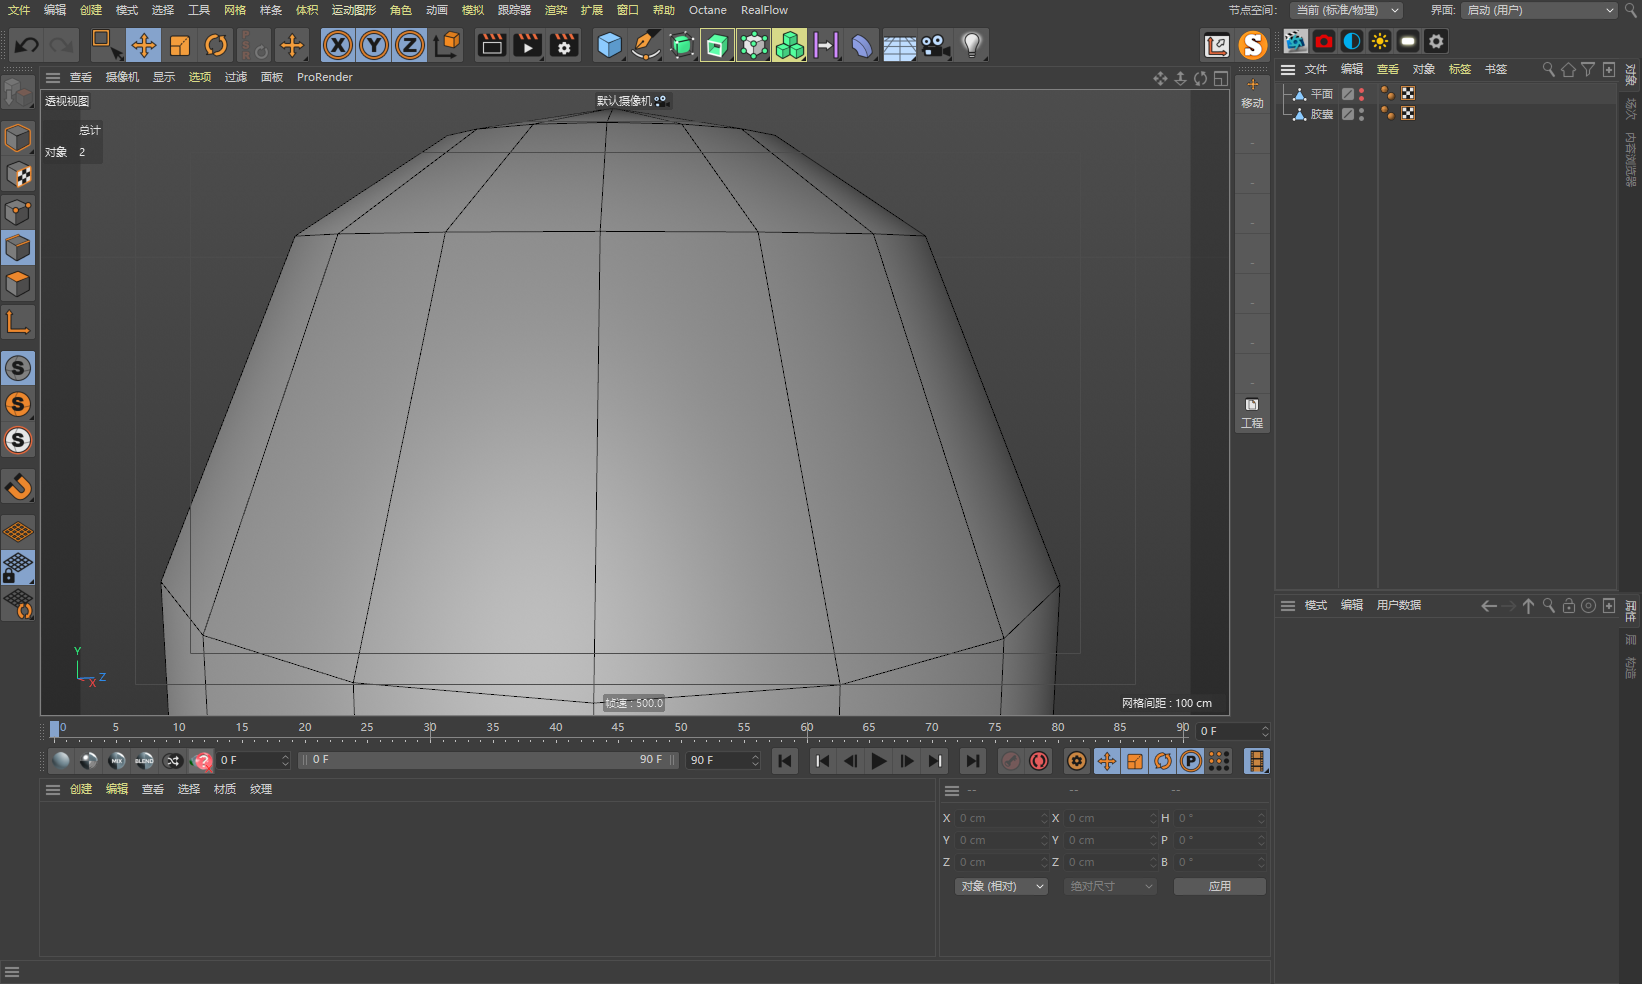This screenshot has width=1642, height=984.
Task: Toggle layer checkbox of 平面 object
Action: 1348,94
